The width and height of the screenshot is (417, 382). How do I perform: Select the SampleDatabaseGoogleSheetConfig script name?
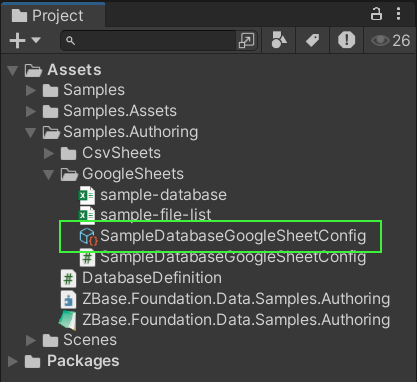point(233,258)
